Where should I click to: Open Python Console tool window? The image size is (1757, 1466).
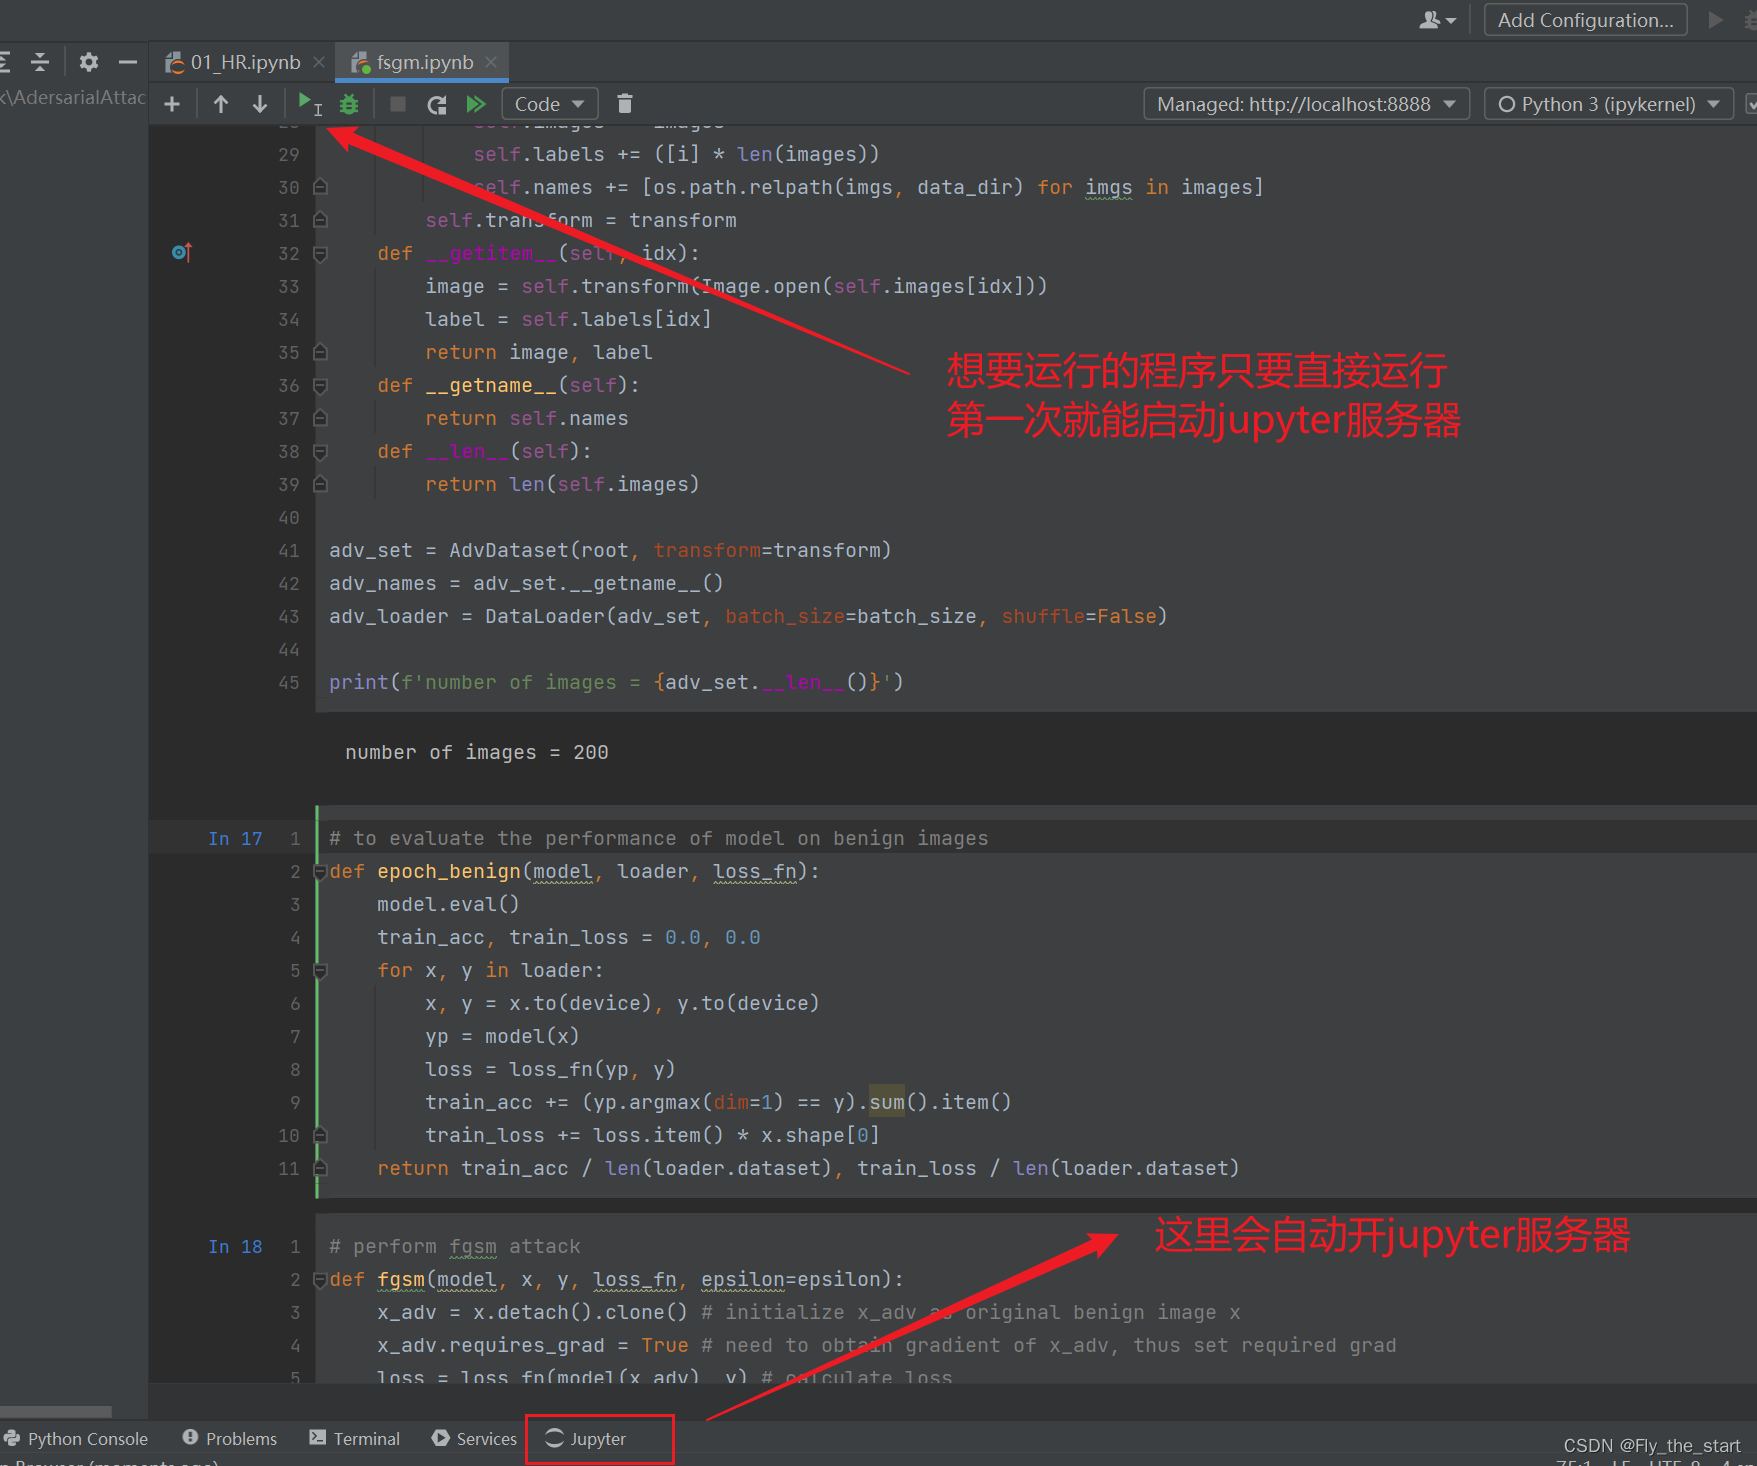click(x=76, y=1438)
